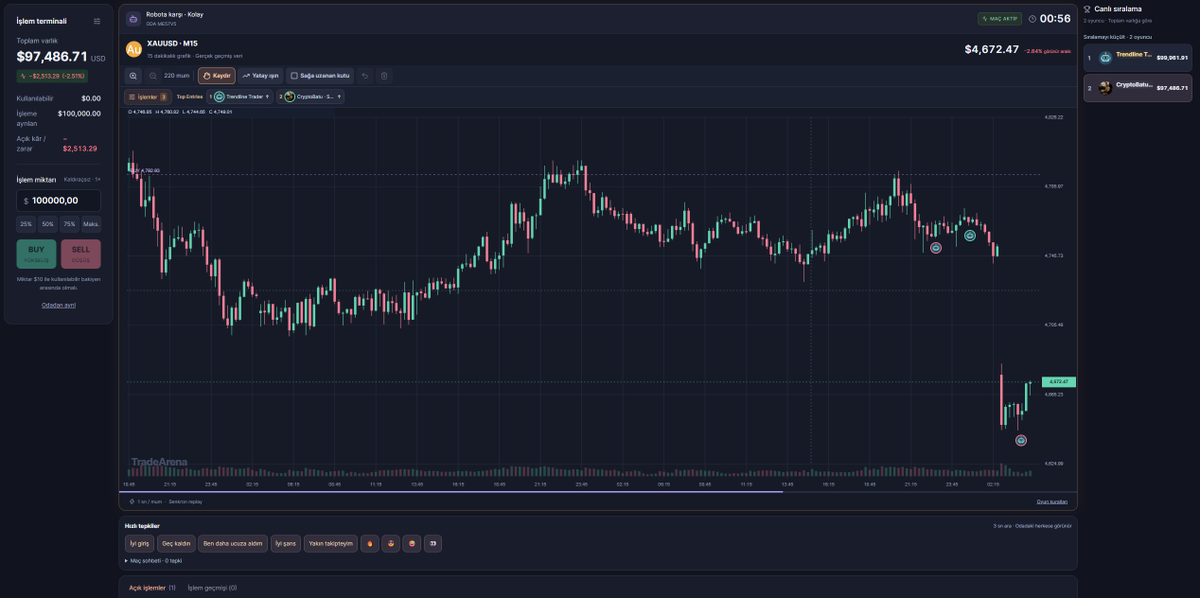Image resolution: width=1200 pixels, height=598 pixels.
Task: Send the İyi giriş quick reaction
Action: pos(139,543)
